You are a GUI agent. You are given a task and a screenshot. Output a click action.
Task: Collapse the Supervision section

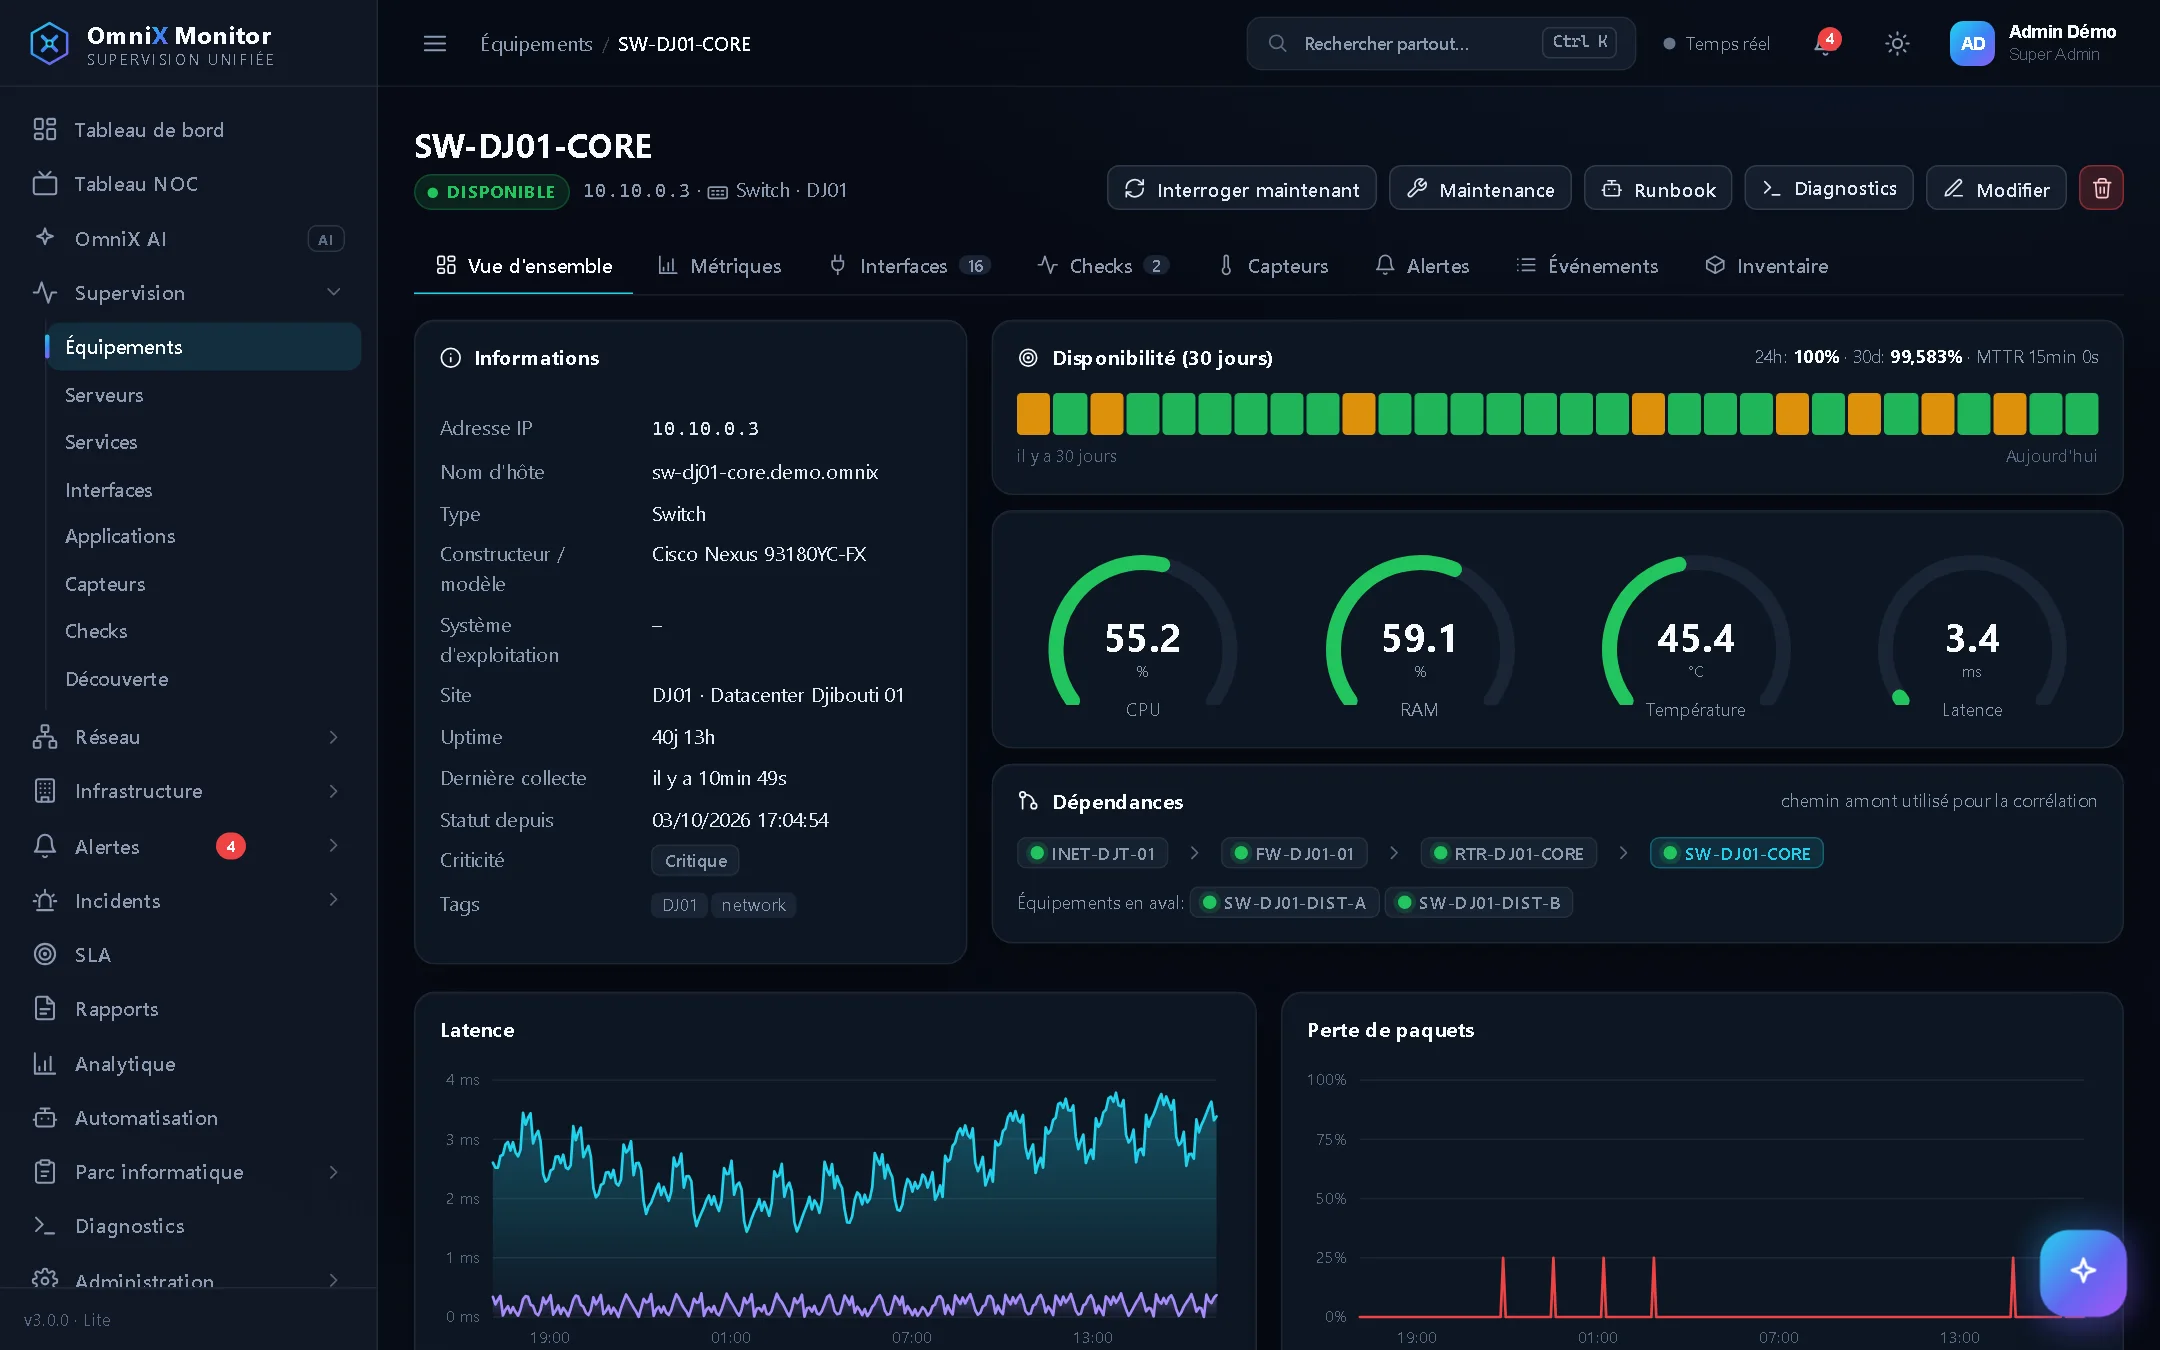[188, 293]
